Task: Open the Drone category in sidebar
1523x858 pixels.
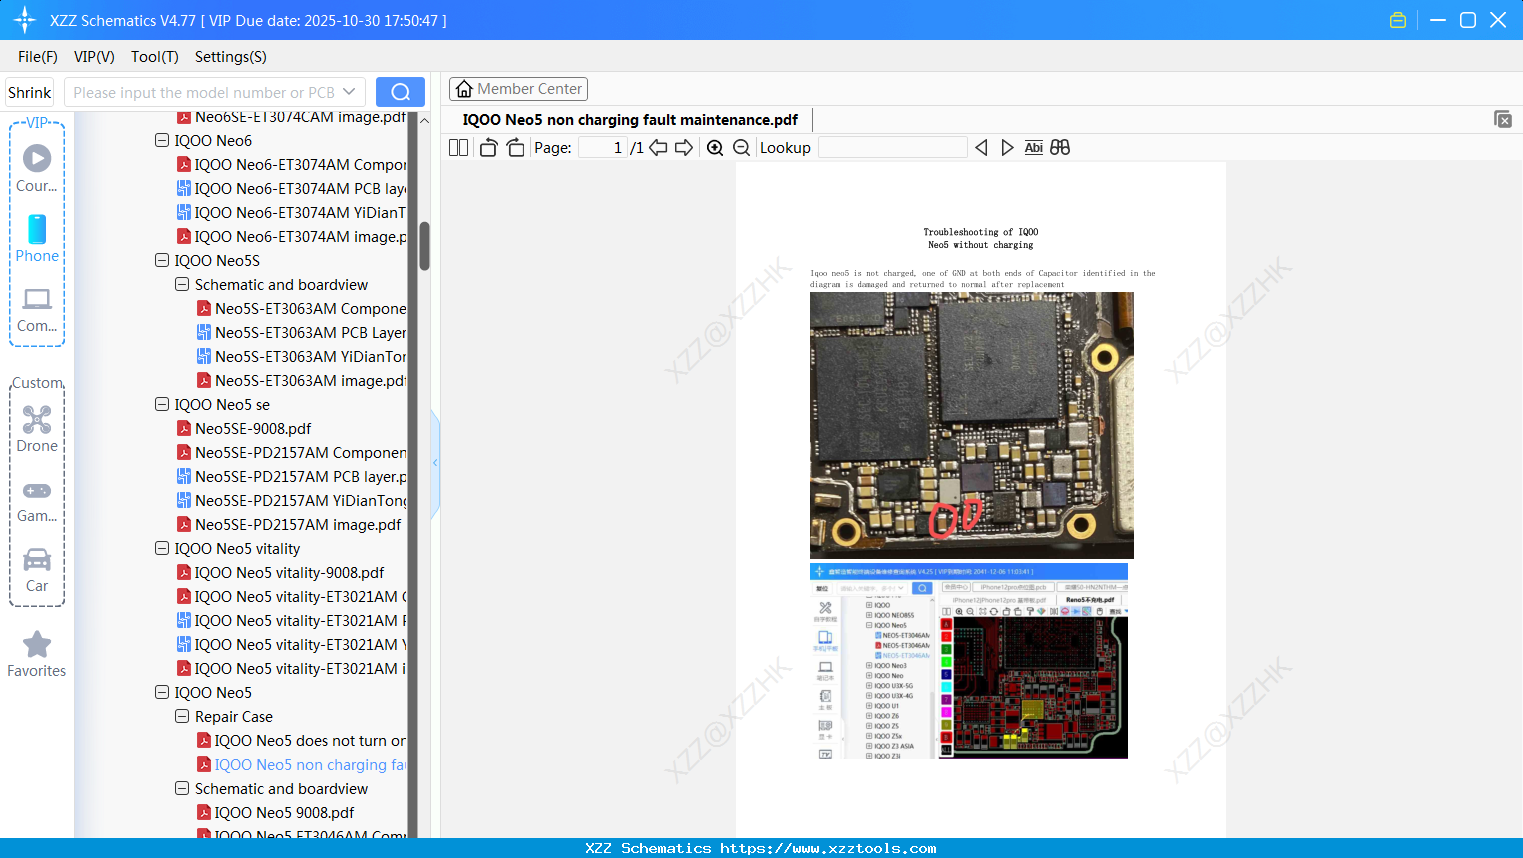Action: click(x=37, y=429)
